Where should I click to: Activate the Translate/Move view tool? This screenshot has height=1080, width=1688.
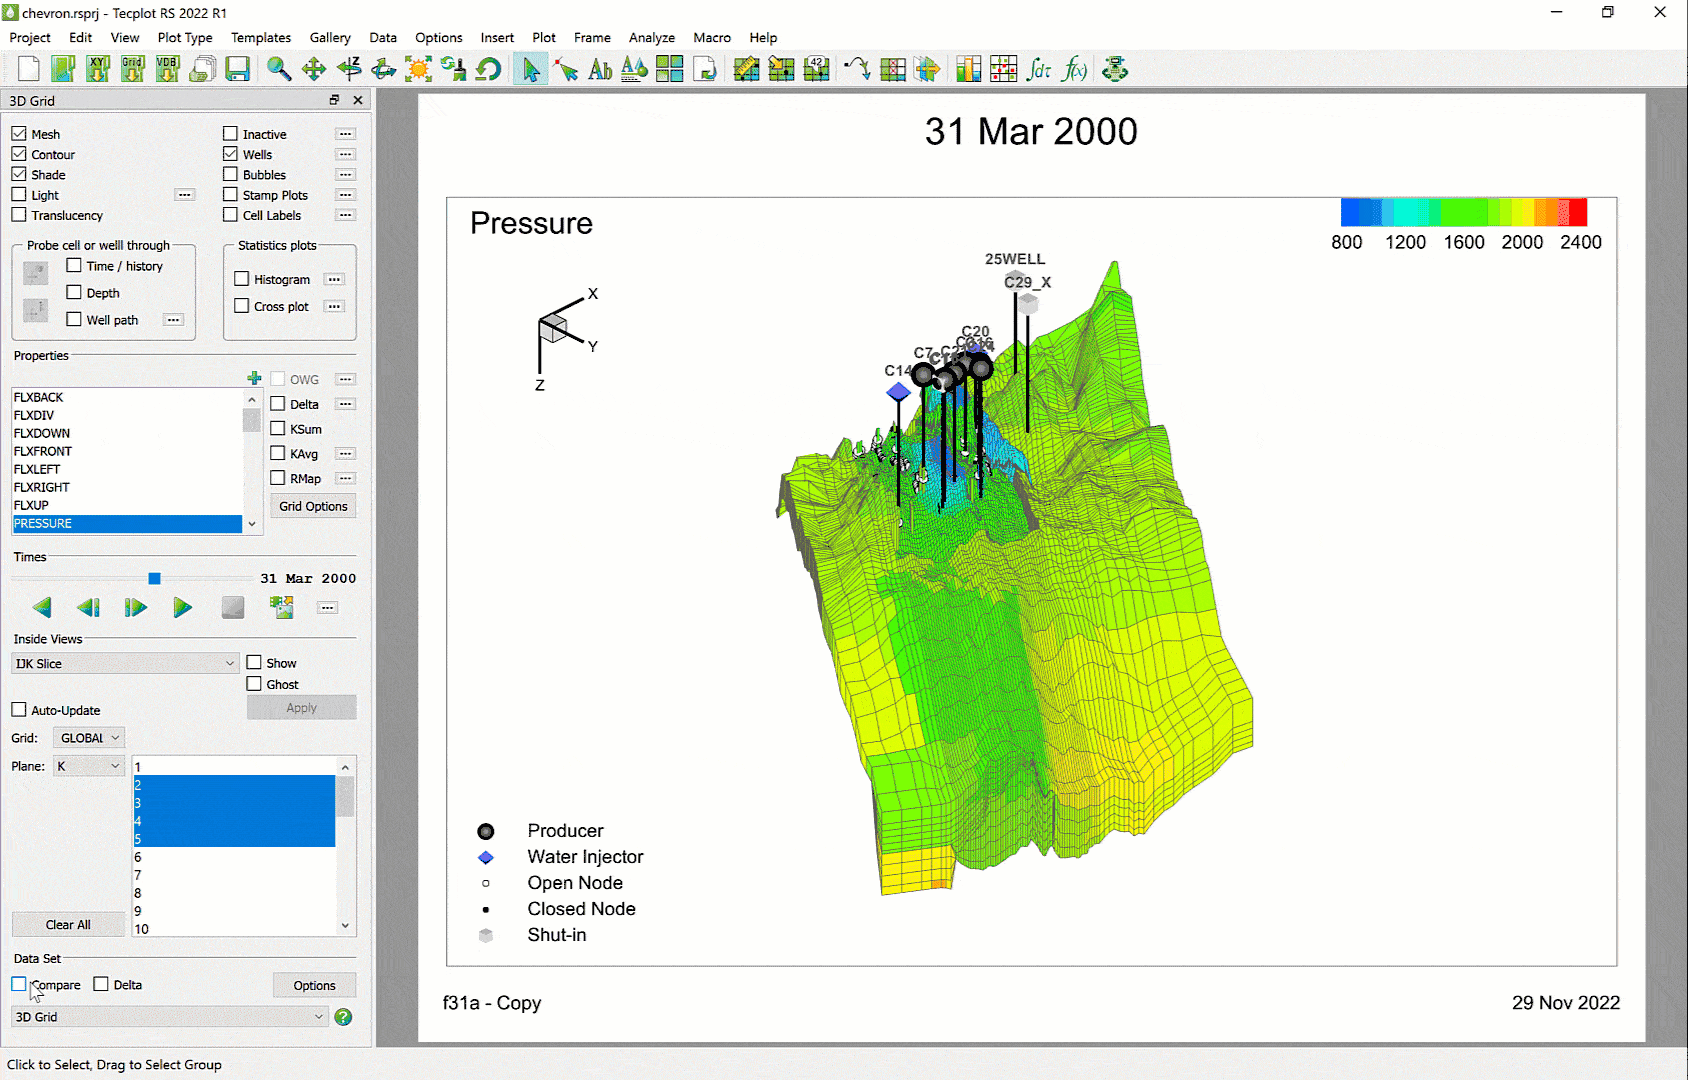pos(314,69)
